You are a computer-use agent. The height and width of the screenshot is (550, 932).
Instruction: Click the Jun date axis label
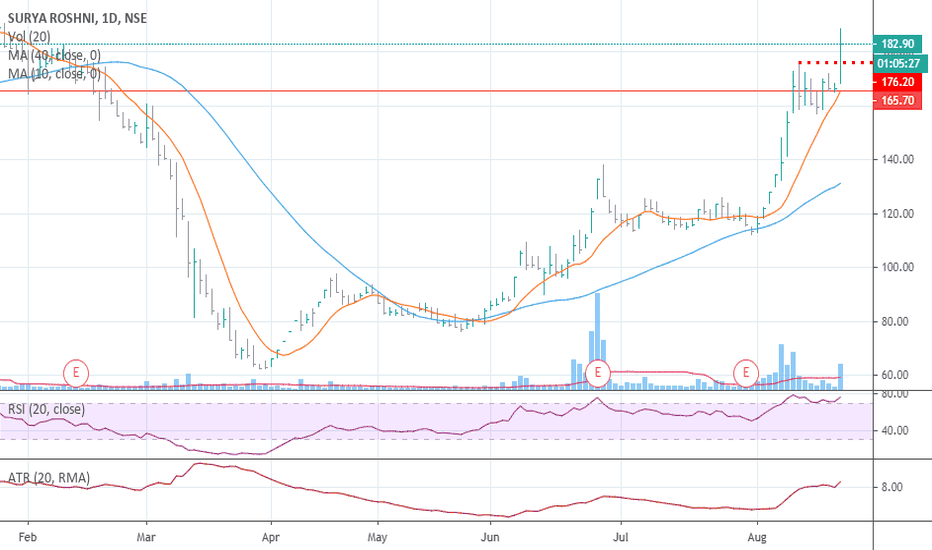(490, 538)
